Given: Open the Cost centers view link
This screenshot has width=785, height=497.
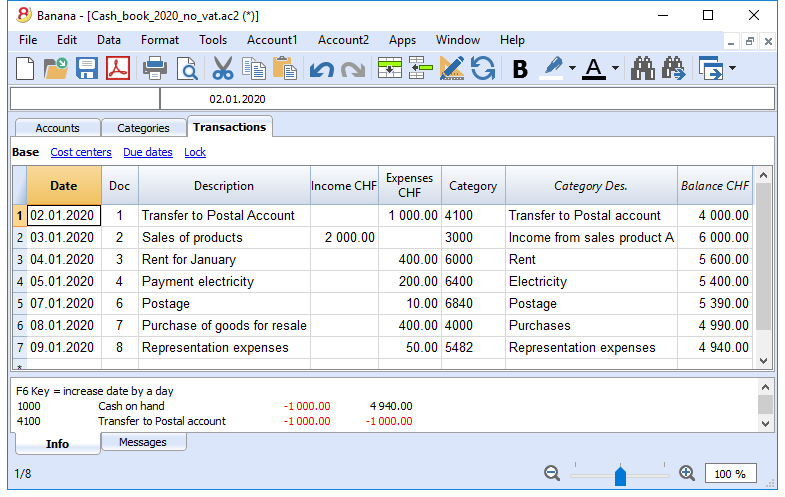Looking at the screenshot, I should point(81,152).
